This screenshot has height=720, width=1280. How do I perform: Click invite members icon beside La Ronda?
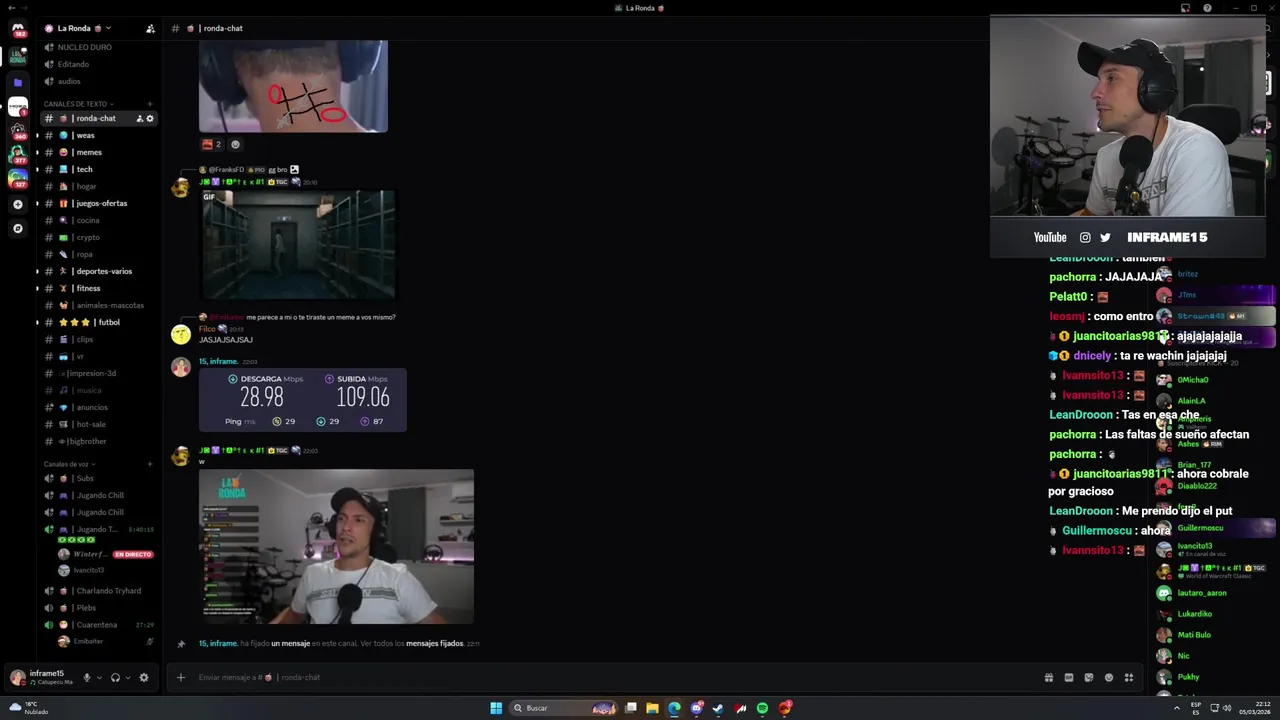click(150, 28)
